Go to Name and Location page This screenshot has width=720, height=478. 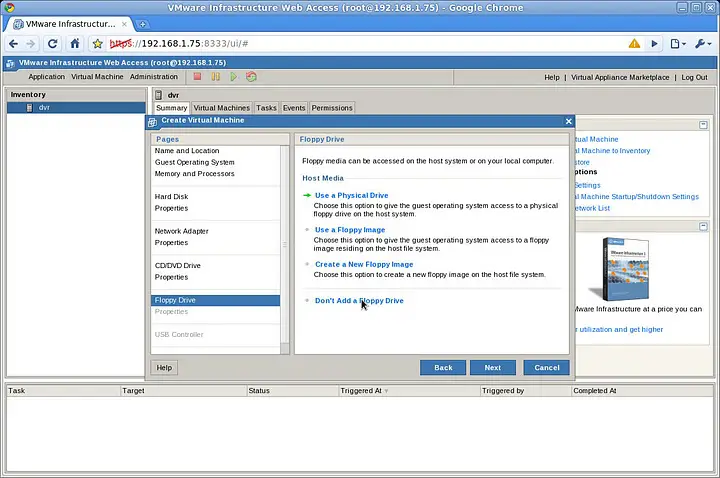pos(187,151)
